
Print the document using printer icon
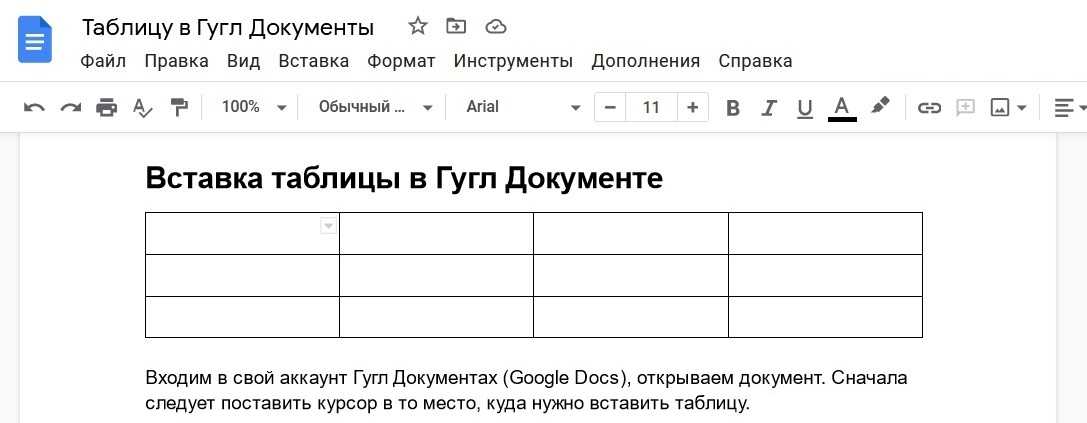click(106, 107)
